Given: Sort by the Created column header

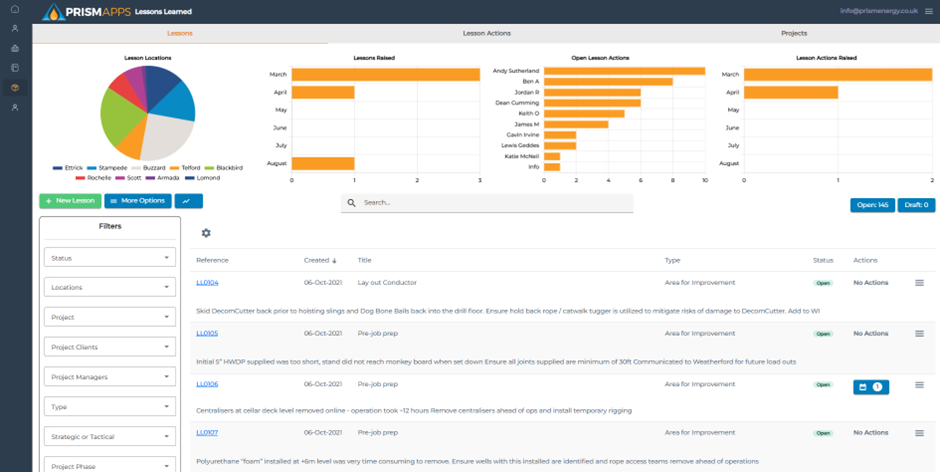Looking at the screenshot, I should pos(320,260).
